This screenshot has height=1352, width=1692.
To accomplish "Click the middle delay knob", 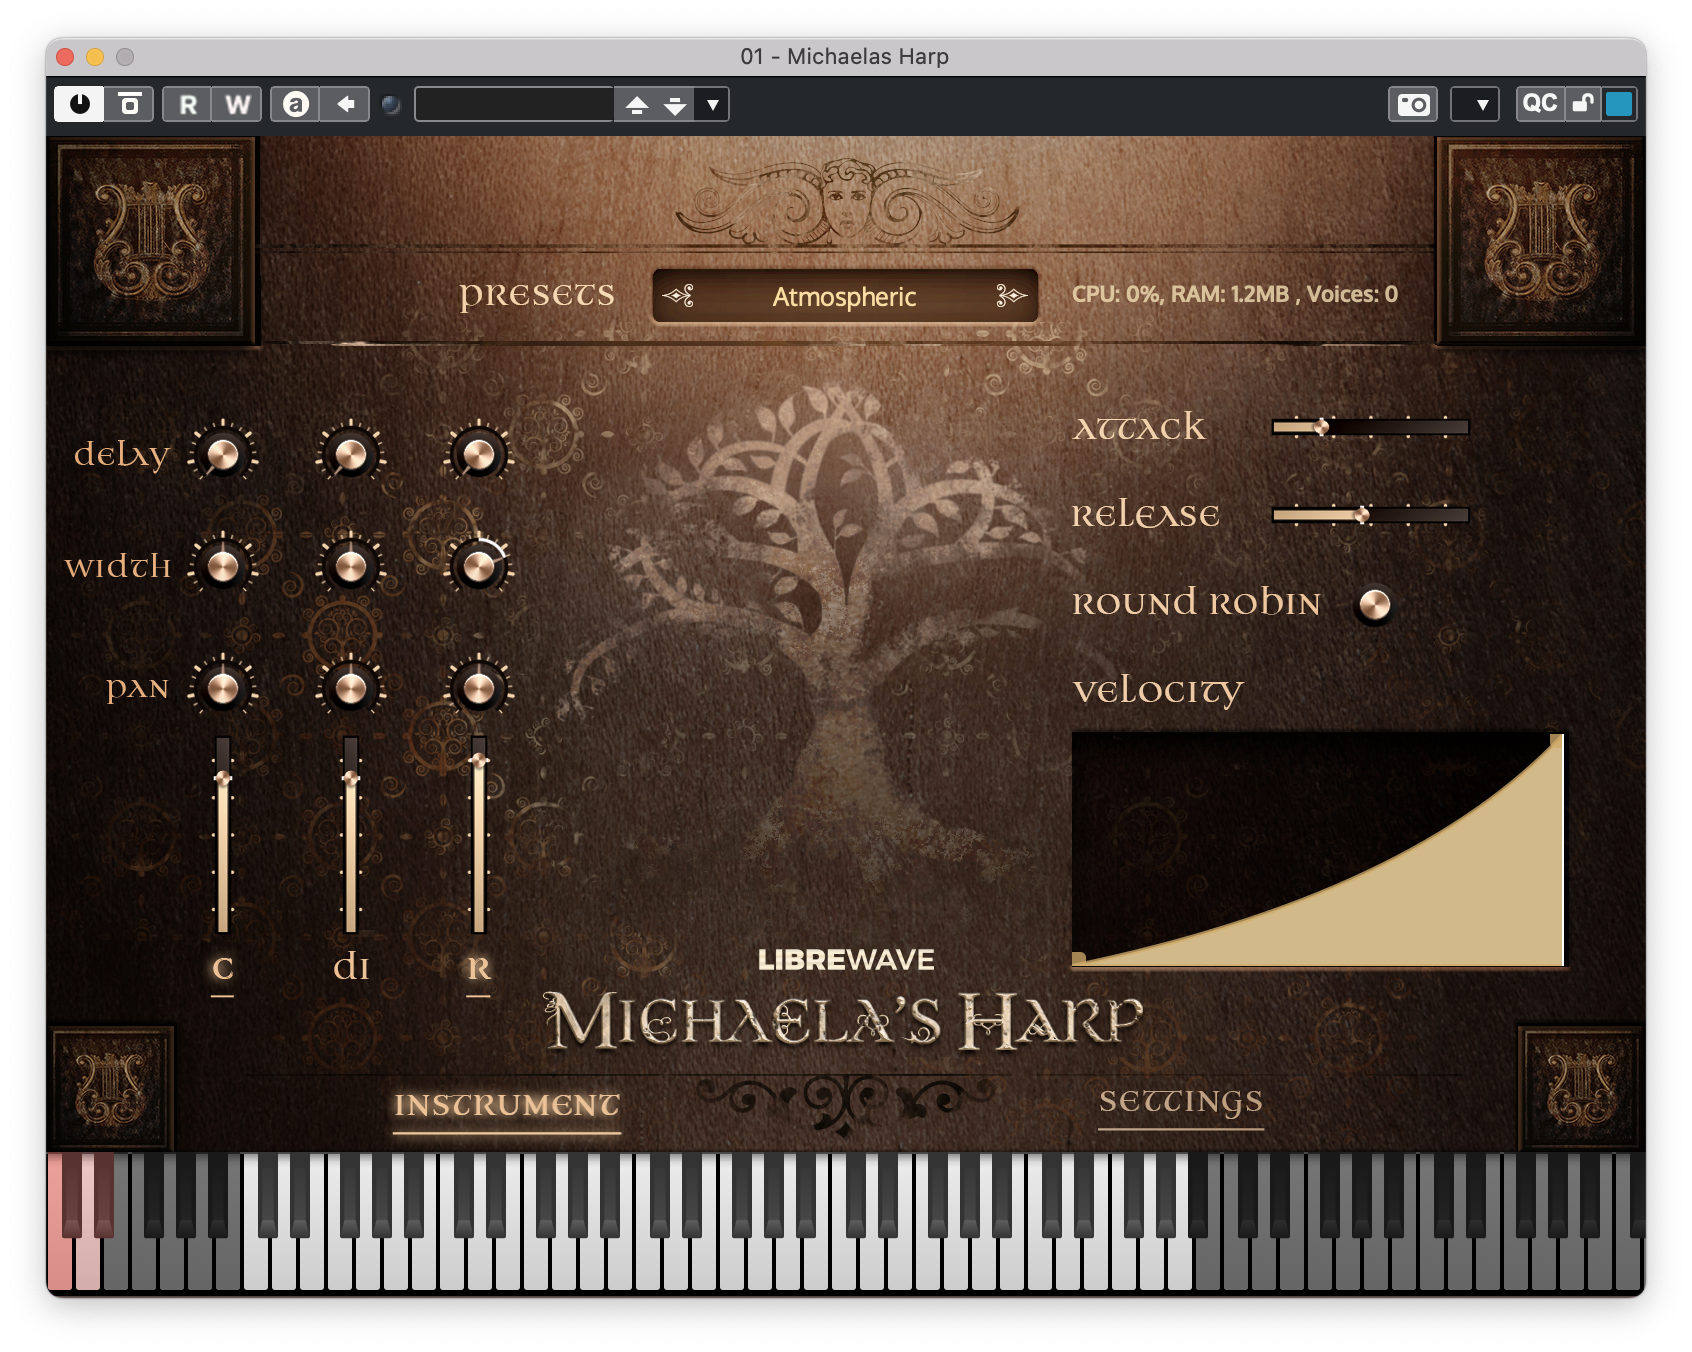I will [351, 454].
